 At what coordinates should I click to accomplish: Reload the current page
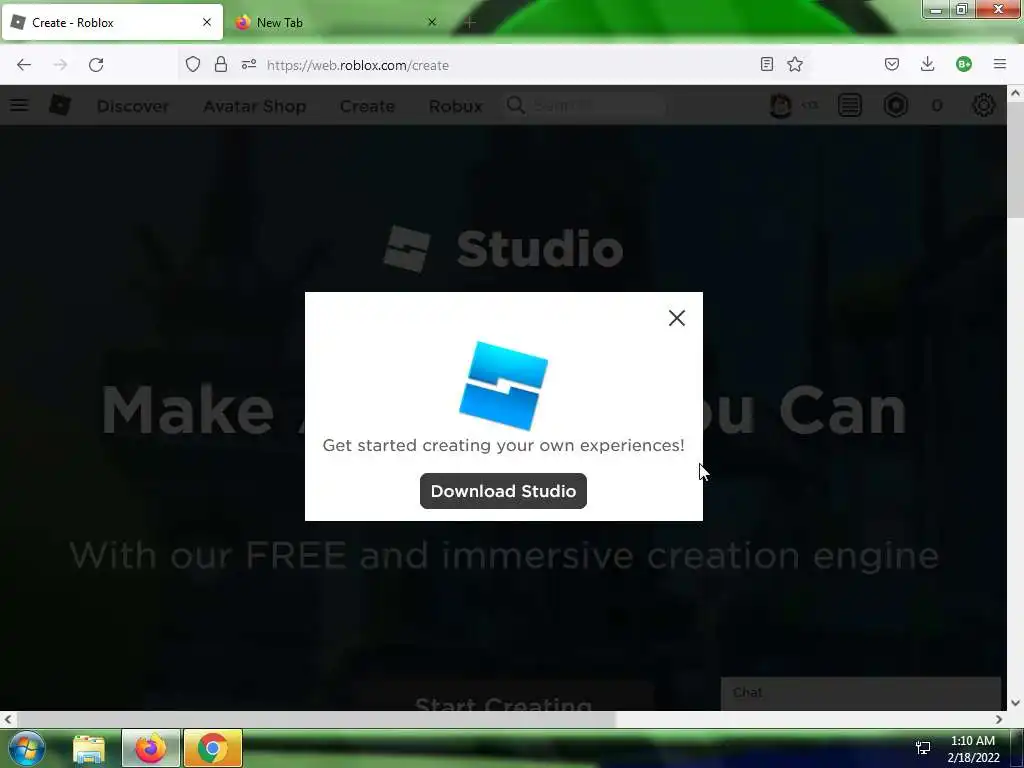click(x=96, y=65)
